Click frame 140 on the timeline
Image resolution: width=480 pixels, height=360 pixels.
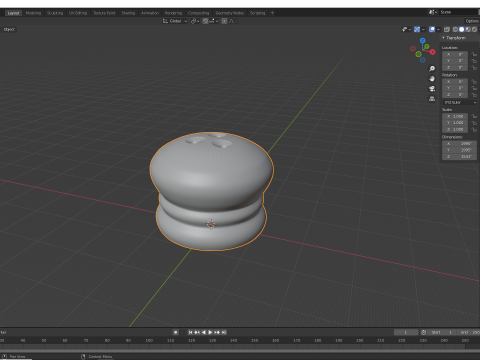233,341
